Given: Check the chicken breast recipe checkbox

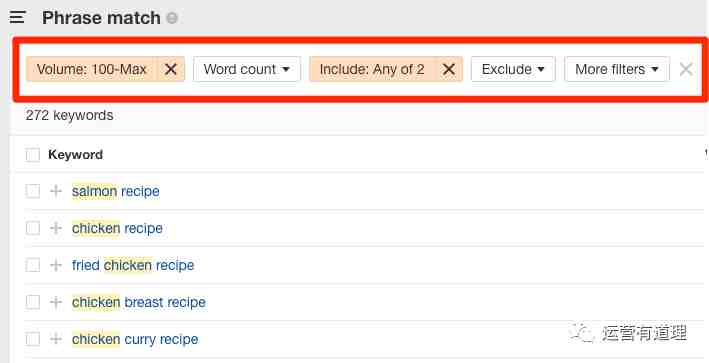Looking at the screenshot, I should pos(33,302).
